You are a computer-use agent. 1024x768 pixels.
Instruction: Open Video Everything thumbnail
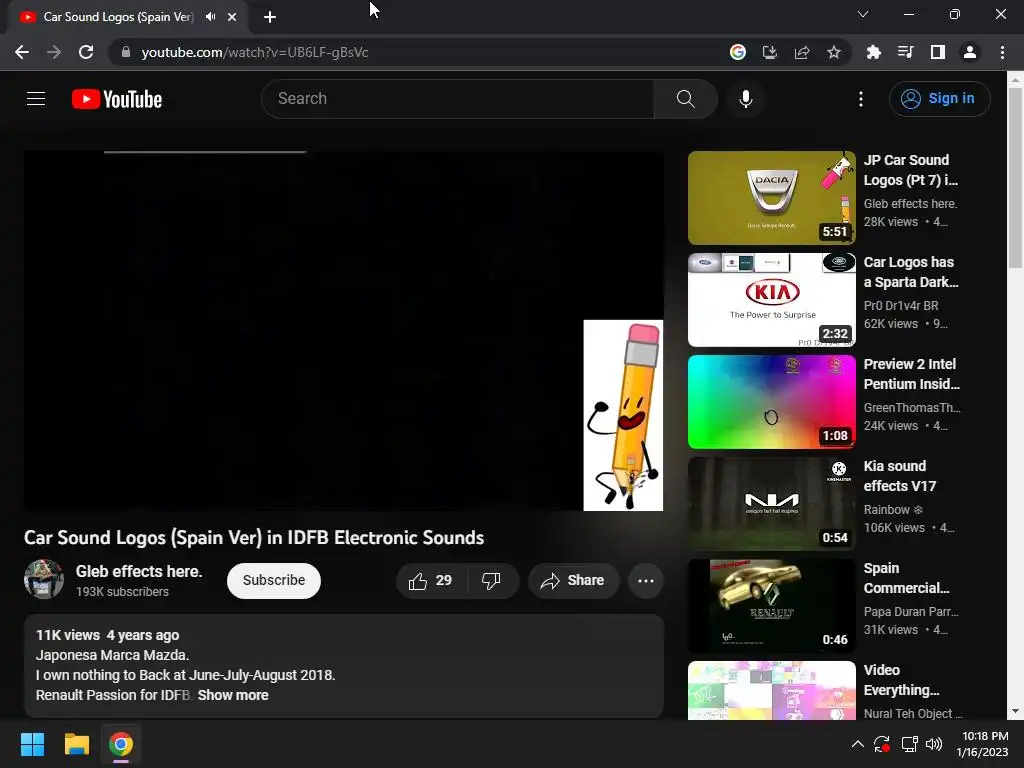pos(771,690)
